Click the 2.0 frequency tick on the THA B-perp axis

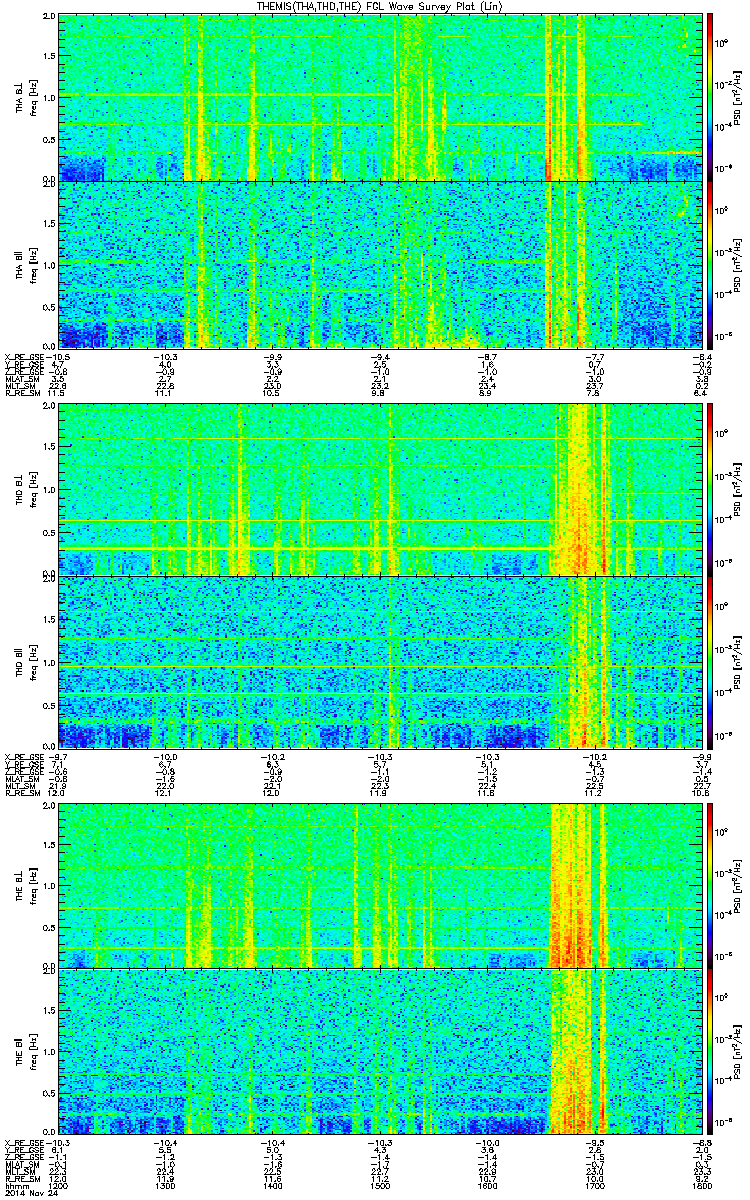(x=50, y=17)
